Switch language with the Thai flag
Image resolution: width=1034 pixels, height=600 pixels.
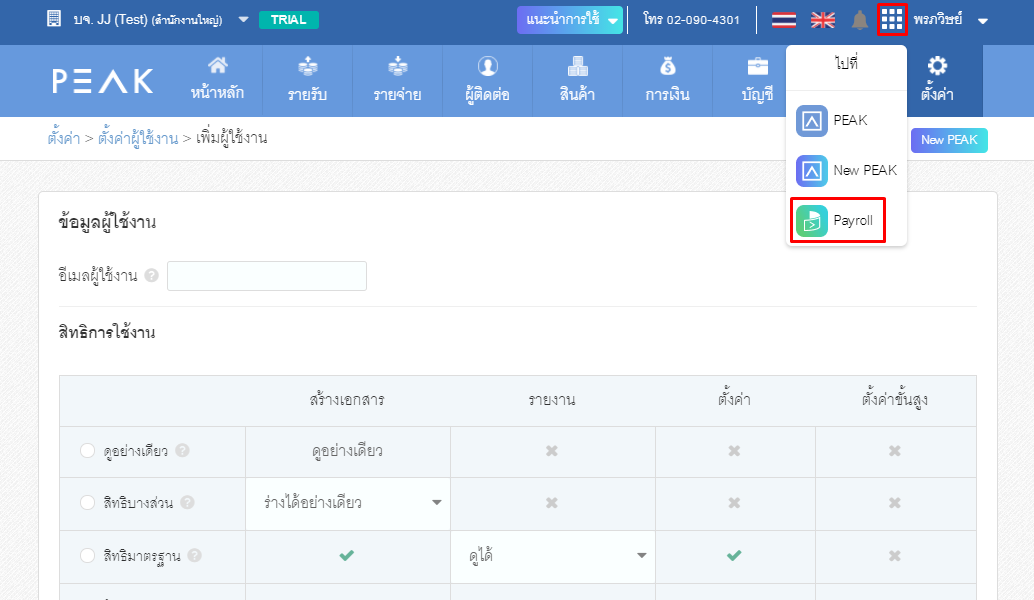point(783,20)
